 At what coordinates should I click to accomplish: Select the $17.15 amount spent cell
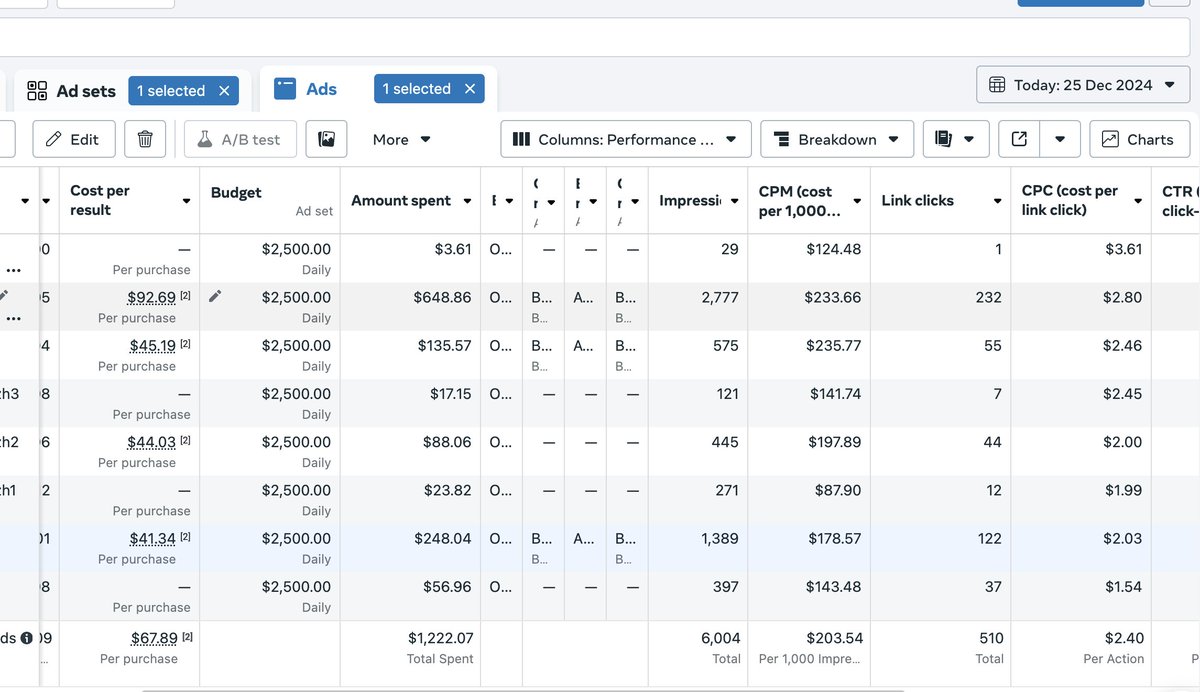pyautogui.click(x=450, y=393)
